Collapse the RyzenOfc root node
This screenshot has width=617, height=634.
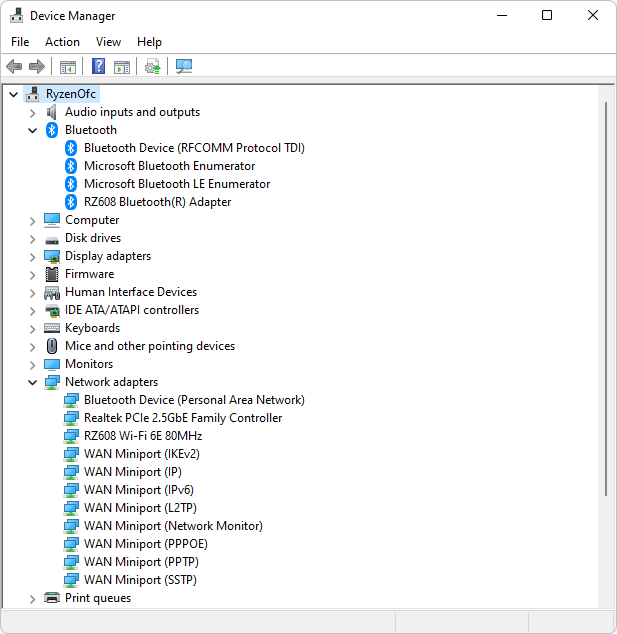tap(14, 95)
